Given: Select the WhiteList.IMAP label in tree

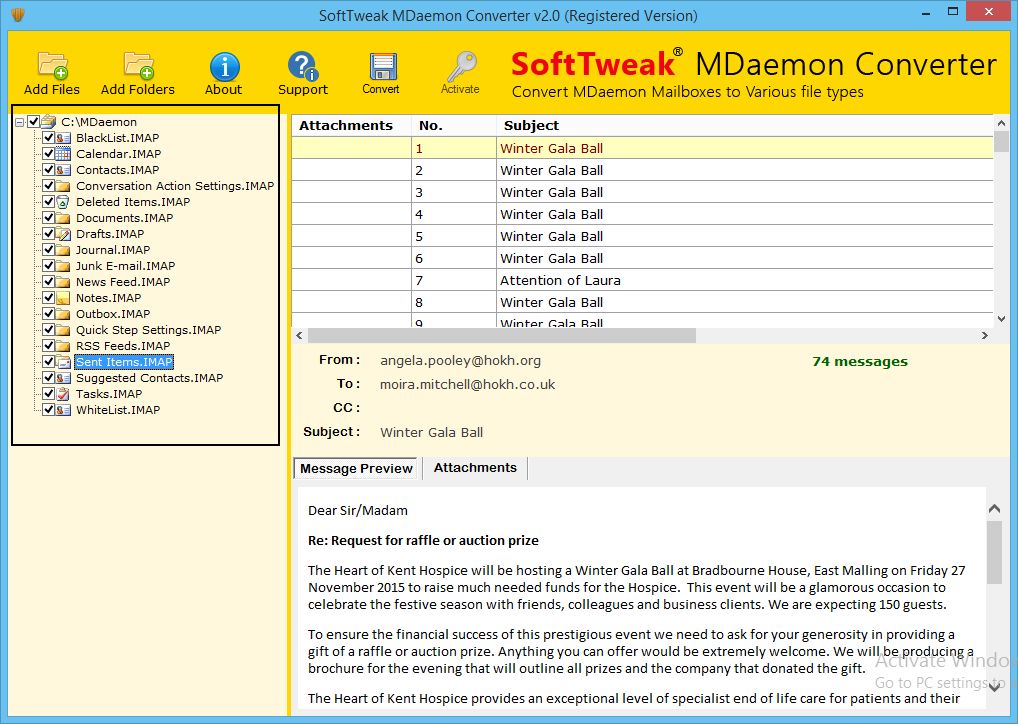Looking at the screenshot, I should 118,410.
